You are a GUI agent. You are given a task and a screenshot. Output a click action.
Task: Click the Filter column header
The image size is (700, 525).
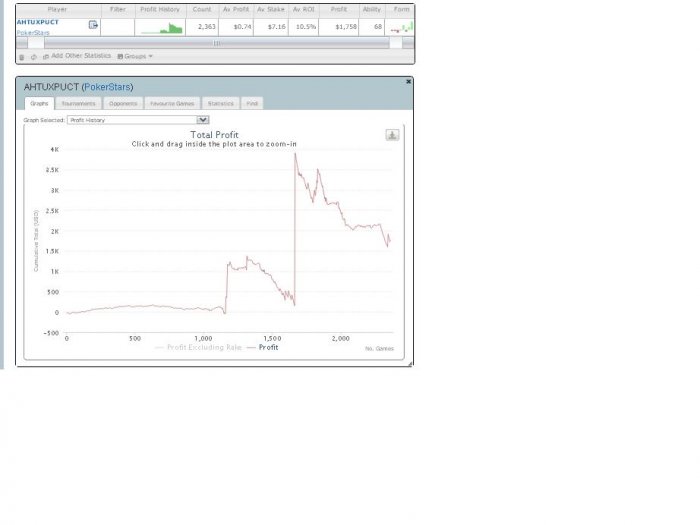click(118, 9)
